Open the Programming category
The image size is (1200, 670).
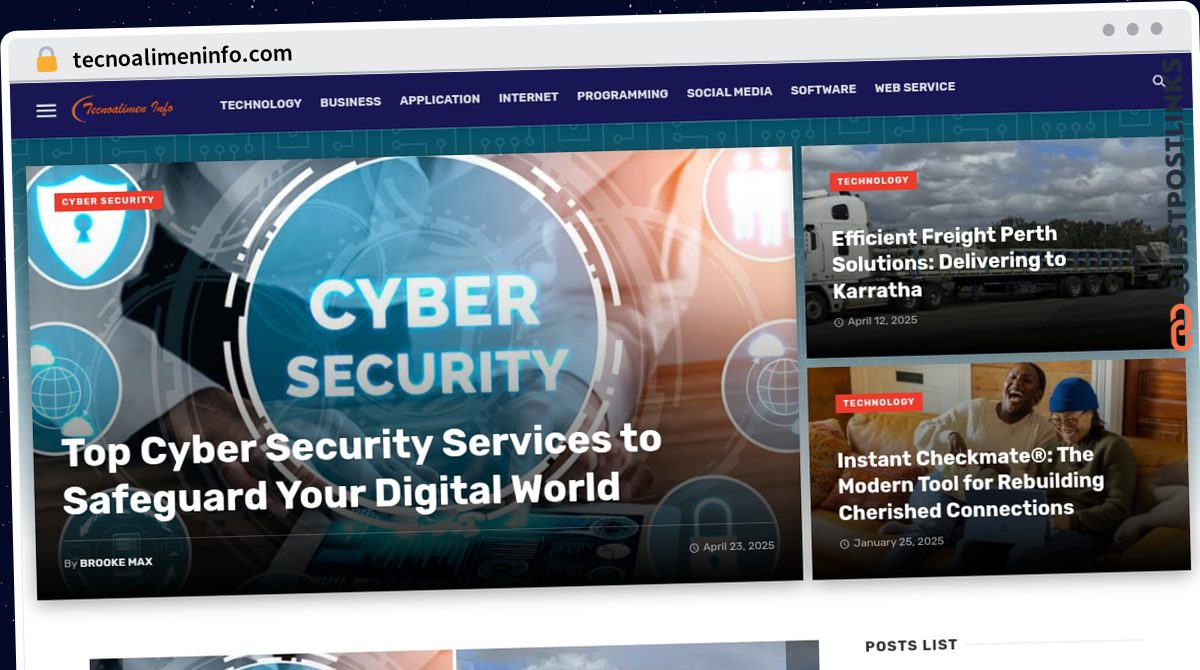click(x=622, y=95)
